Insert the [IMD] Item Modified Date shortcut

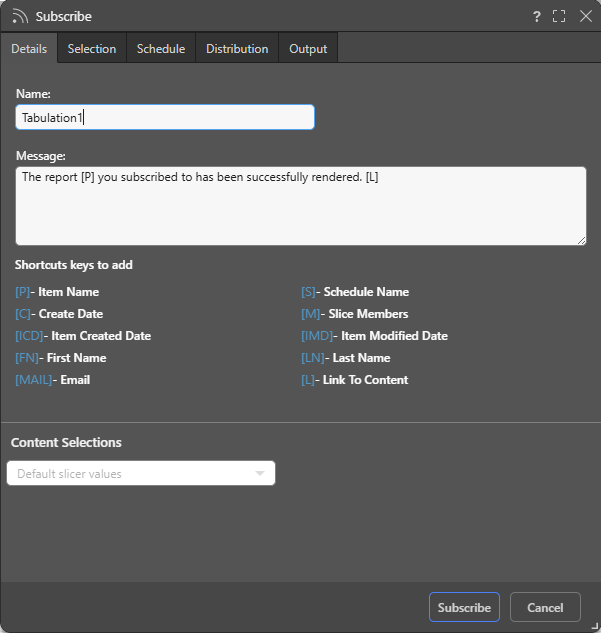tap(317, 336)
